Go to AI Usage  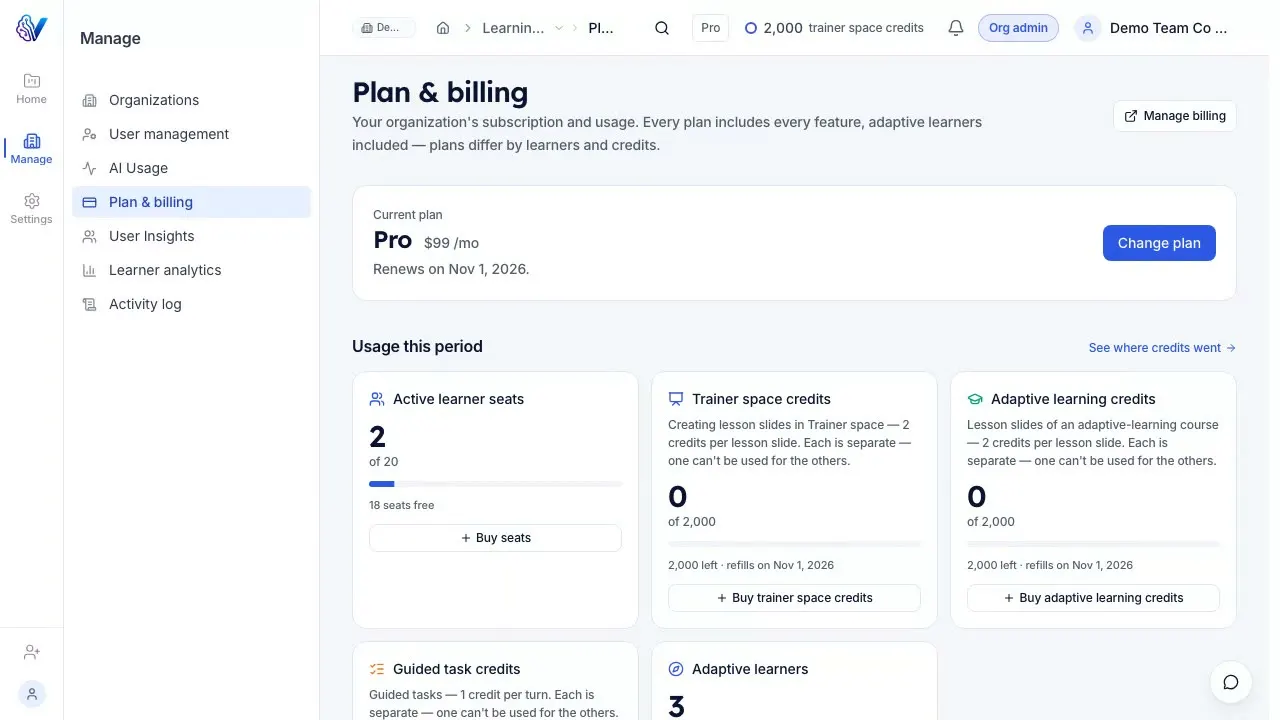pos(191,168)
